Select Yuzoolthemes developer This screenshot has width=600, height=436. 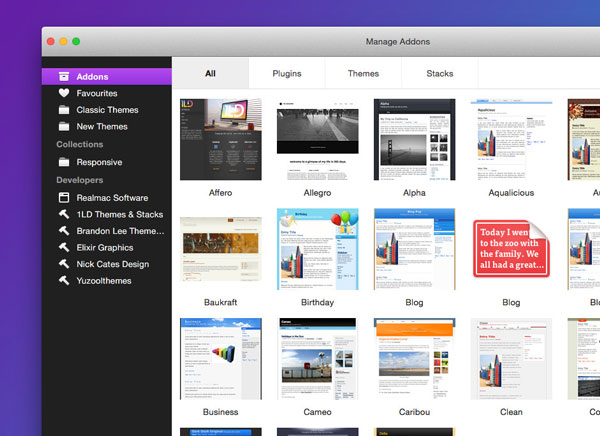(x=107, y=281)
